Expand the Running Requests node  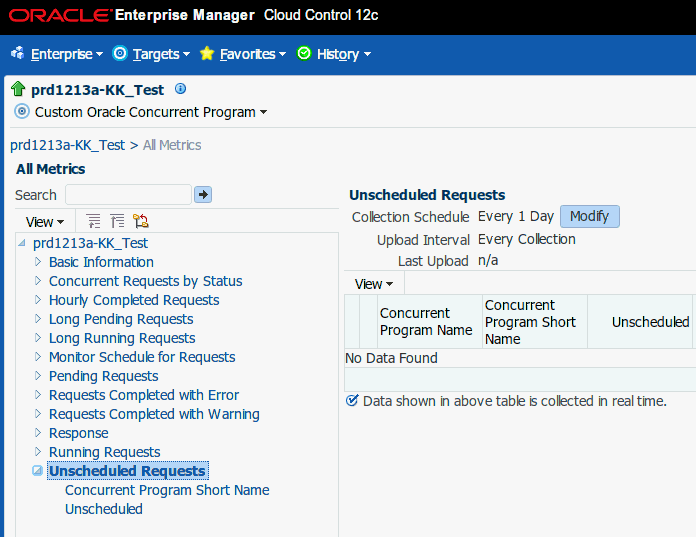tap(38, 451)
